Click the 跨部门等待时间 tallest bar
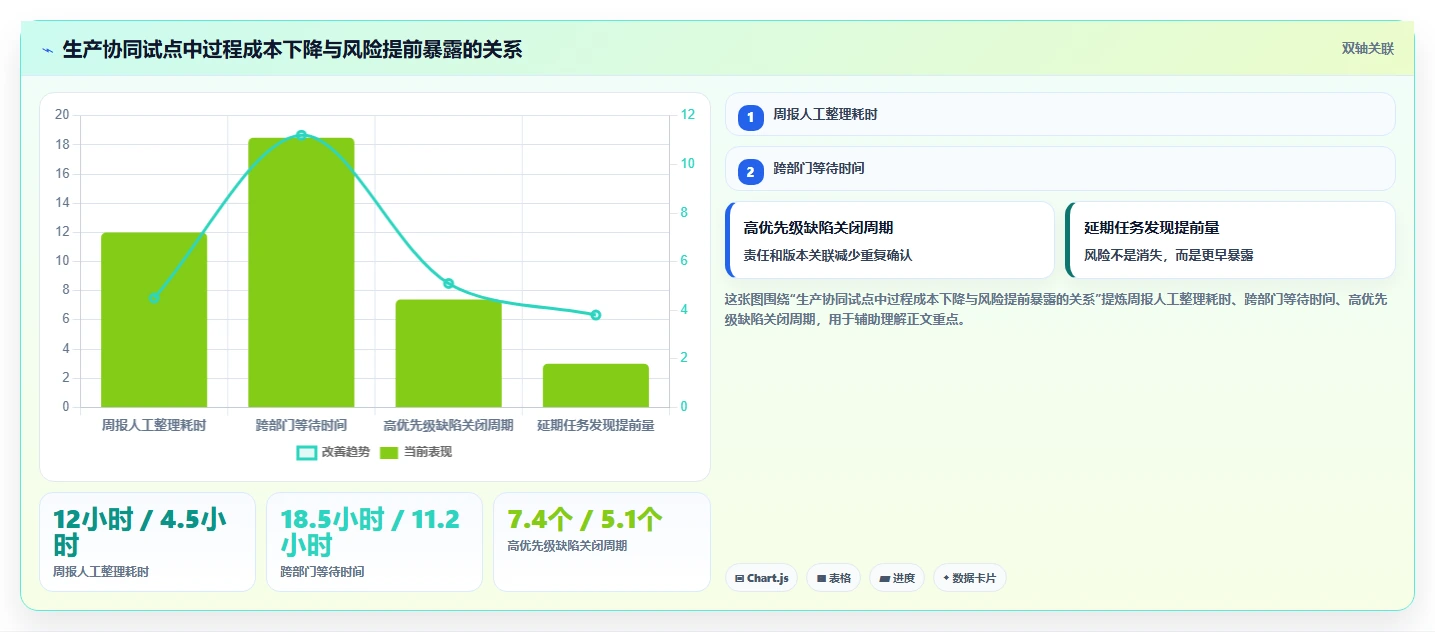Viewport: 1435px width, 632px height. pyautogui.click(x=301, y=272)
